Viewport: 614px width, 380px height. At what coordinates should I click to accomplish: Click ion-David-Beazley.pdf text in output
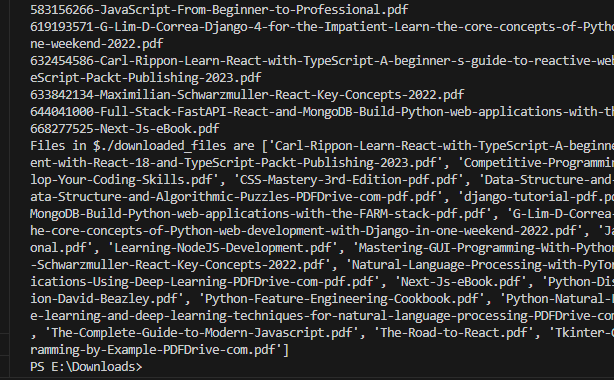pos(104,299)
